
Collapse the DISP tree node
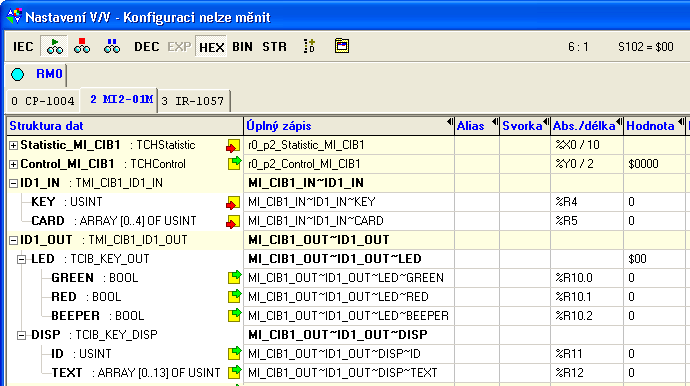(22, 335)
